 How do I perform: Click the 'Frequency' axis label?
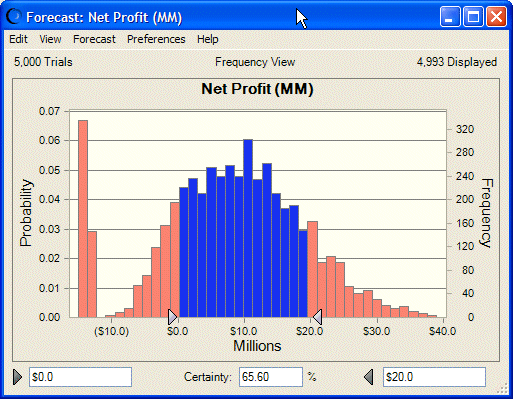[486, 213]
